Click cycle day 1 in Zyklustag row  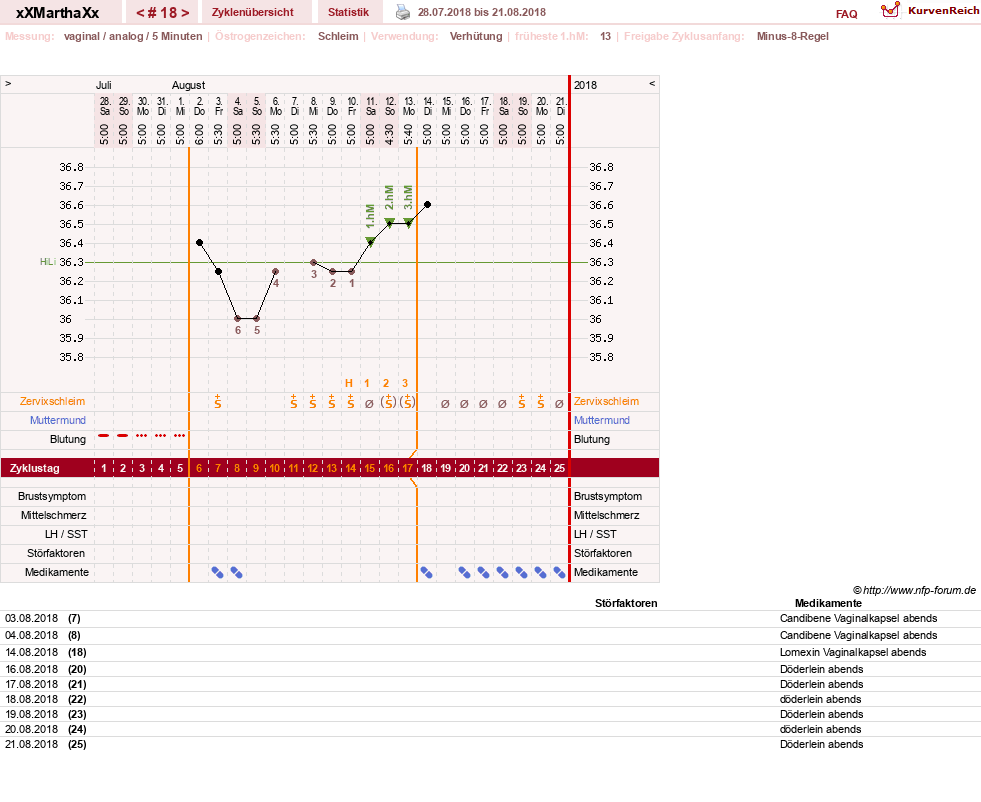[x=104, y=468]
